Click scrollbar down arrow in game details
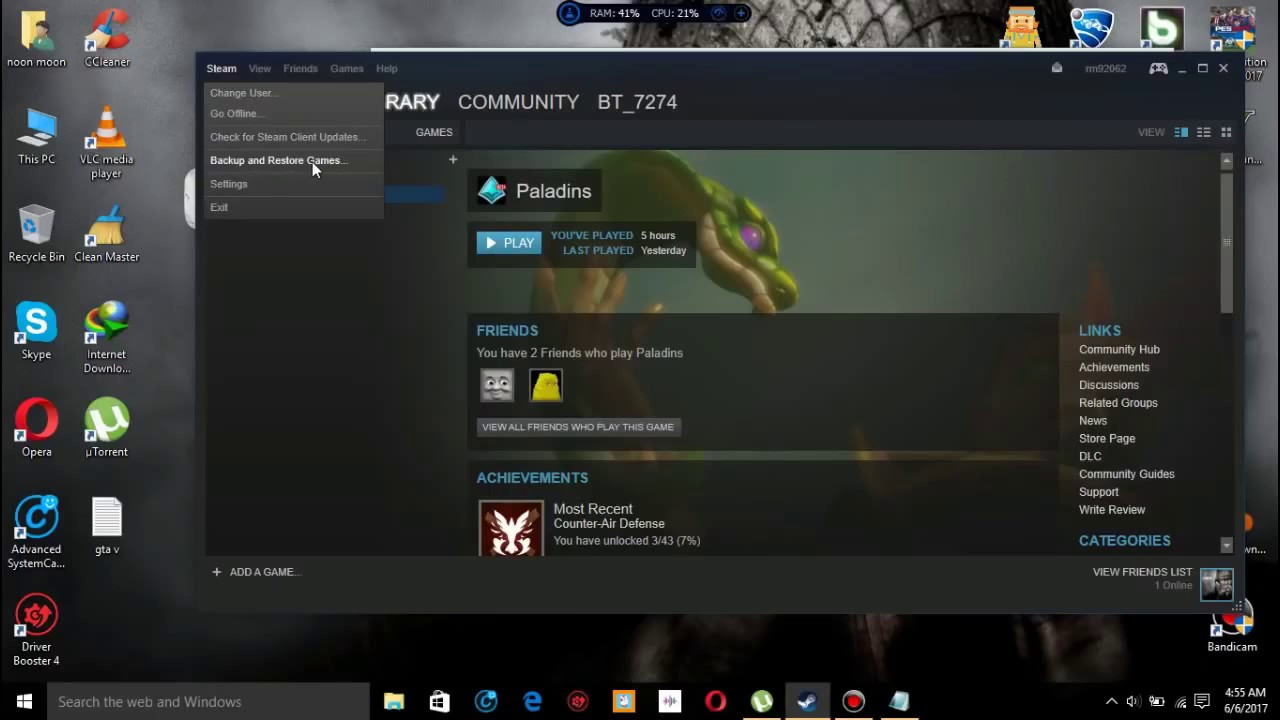 click(x=1227, y=545)
